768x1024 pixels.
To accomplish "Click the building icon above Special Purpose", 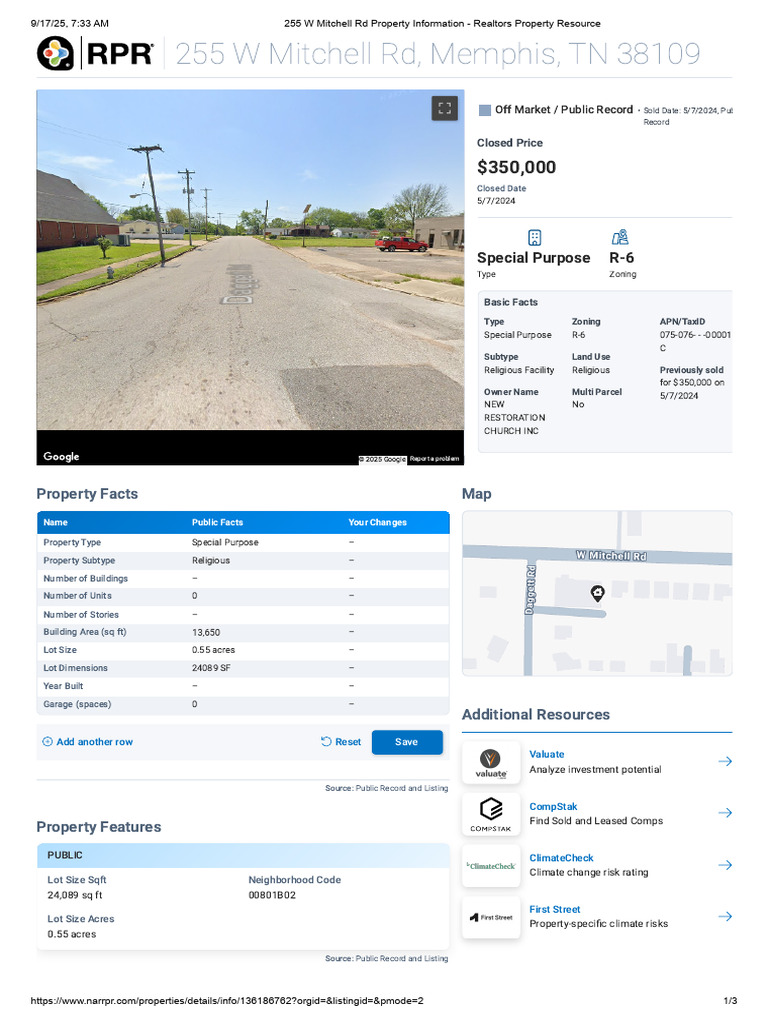I will pos(534,237).
